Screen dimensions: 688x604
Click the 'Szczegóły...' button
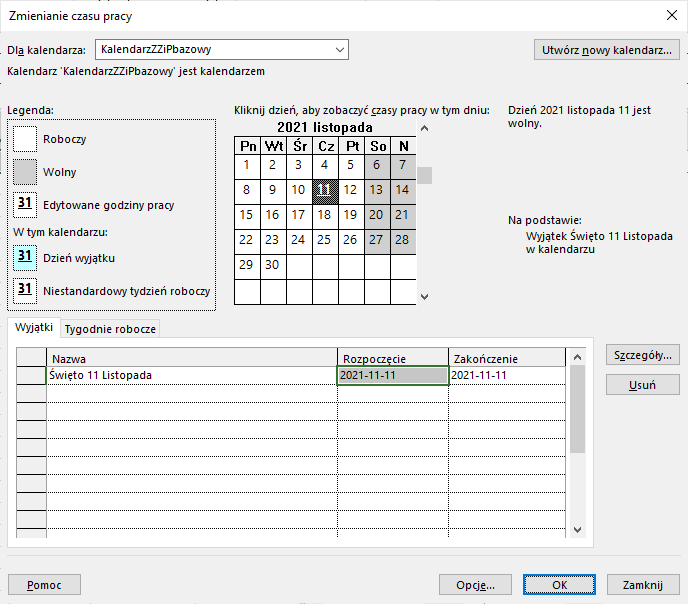642,355
